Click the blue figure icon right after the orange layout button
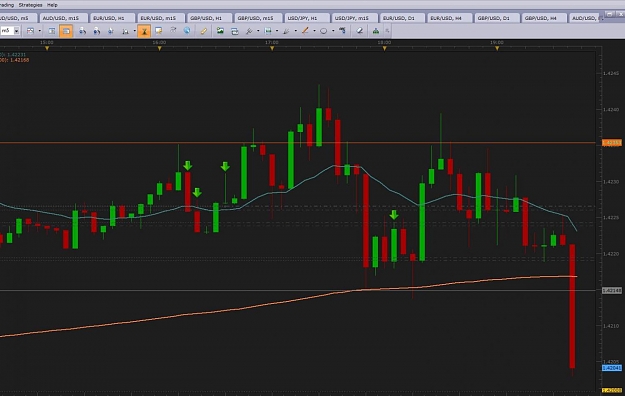Screen dimensions: 625x396 click(x=82, y=31)
